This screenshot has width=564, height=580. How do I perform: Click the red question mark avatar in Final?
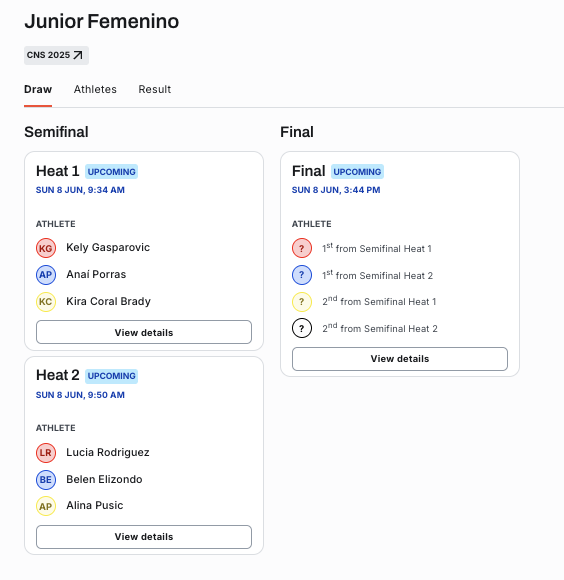(x=302, y=248)
